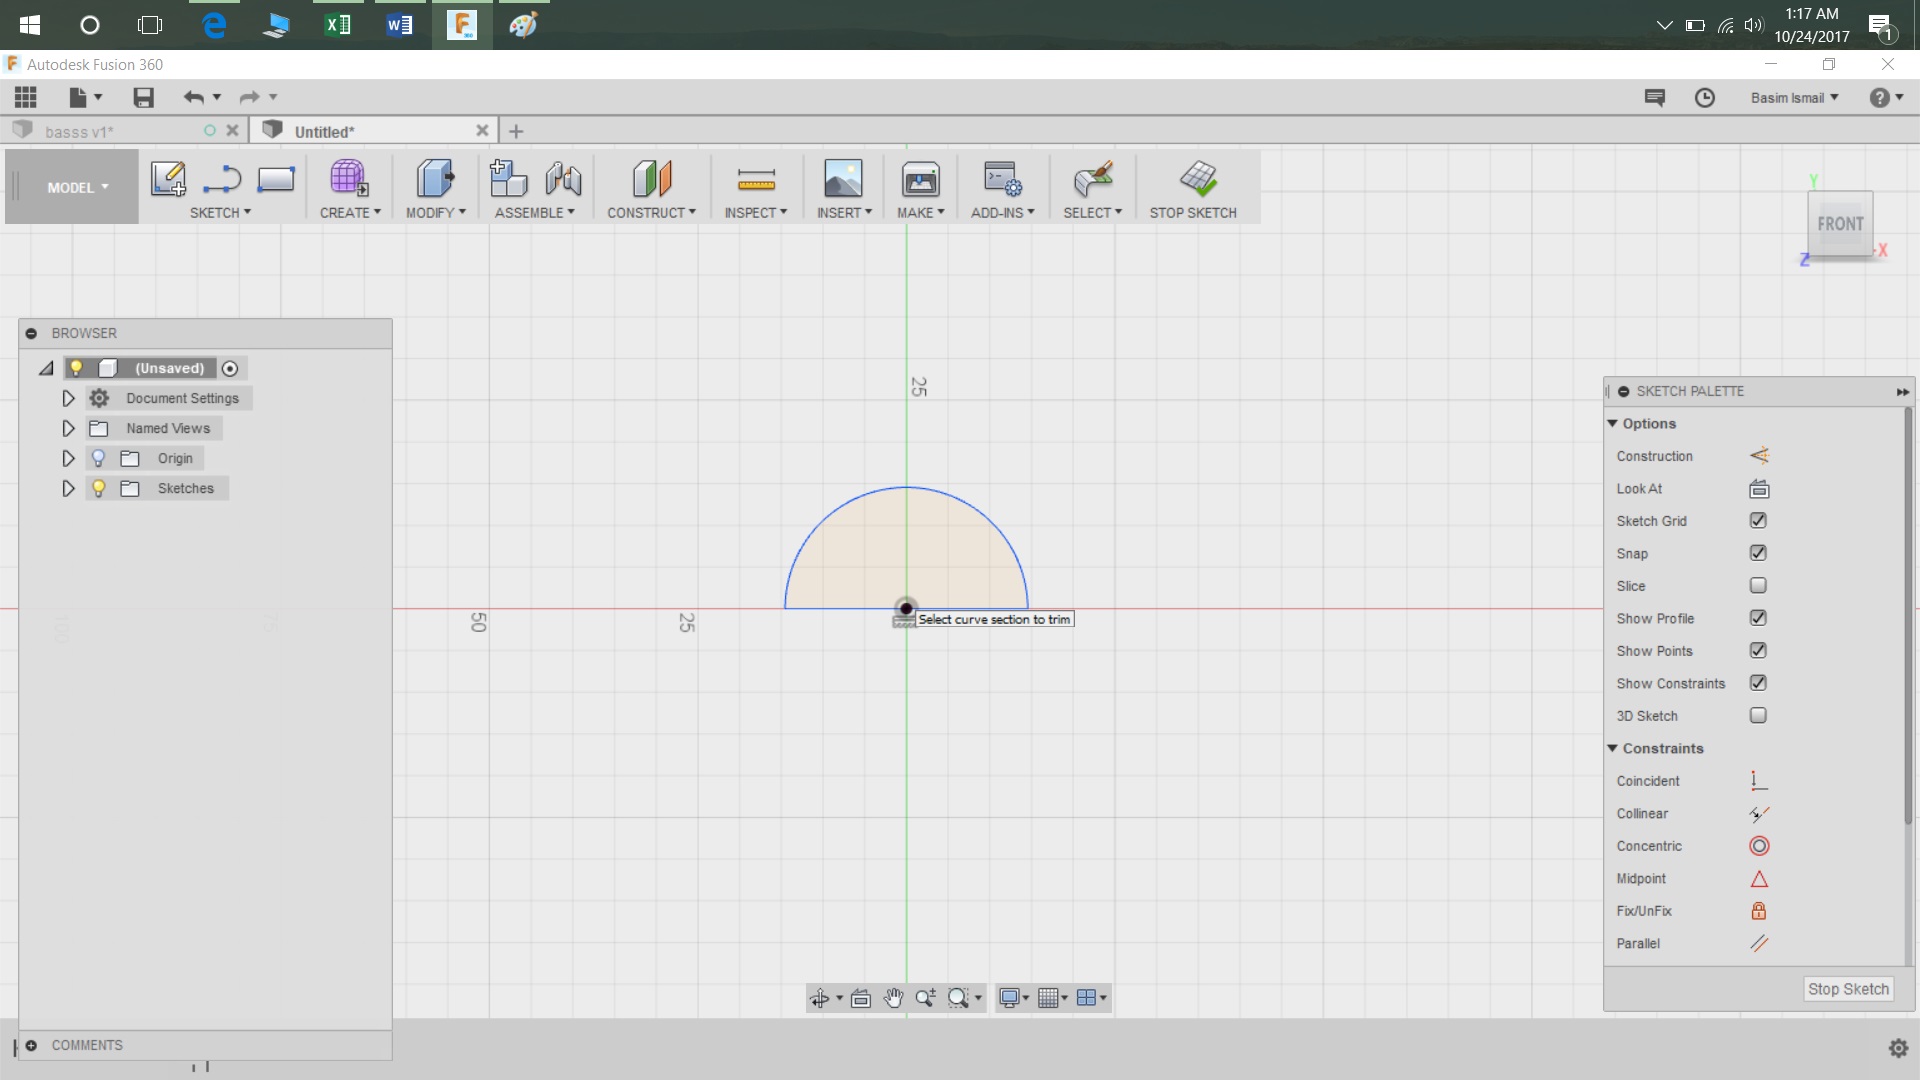Click the Joint assemble icon
This screenshot has width=1920, height=1080.
tap(563, 179)
